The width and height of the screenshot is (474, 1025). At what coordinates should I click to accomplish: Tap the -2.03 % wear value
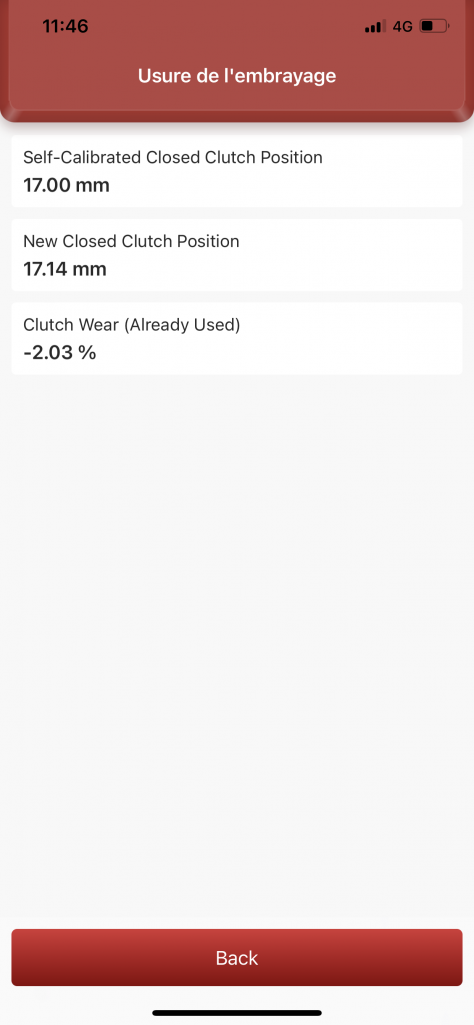[59, 353]
